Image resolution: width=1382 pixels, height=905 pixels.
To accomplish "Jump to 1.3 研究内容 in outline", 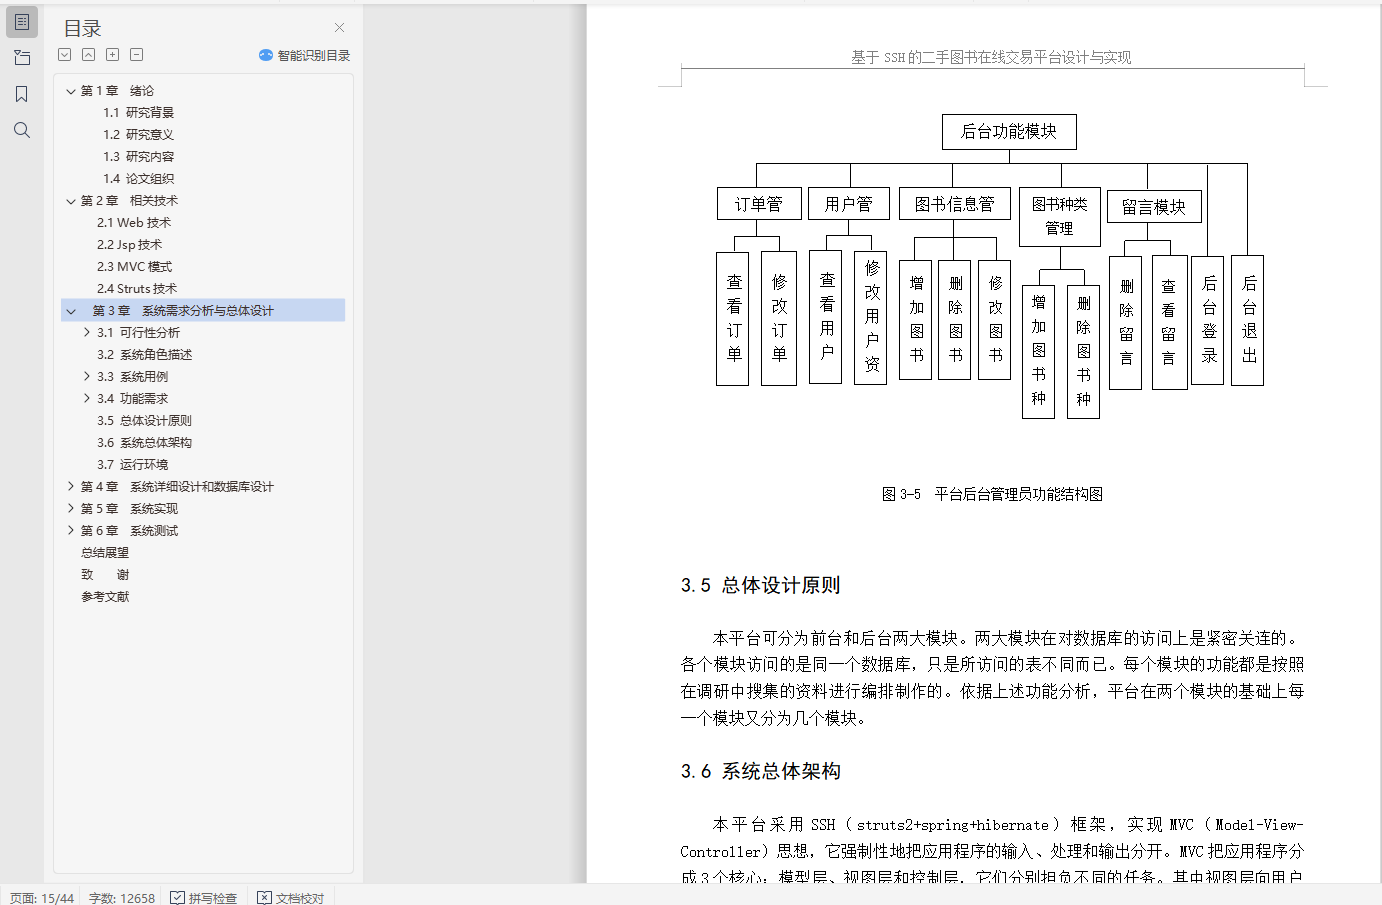I will pos(138,157).
